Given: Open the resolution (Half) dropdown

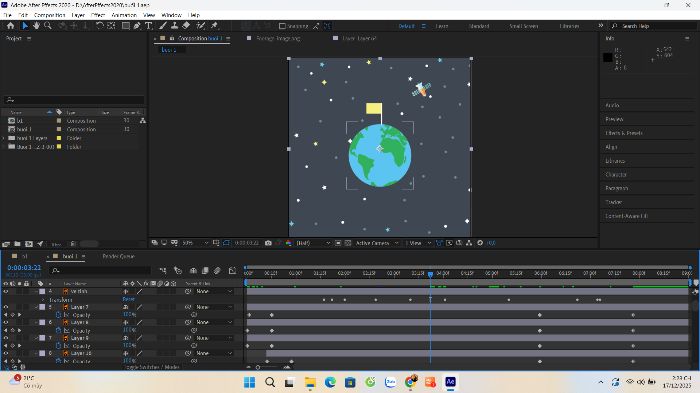Looking at the screenshot, I should (313, 243).
